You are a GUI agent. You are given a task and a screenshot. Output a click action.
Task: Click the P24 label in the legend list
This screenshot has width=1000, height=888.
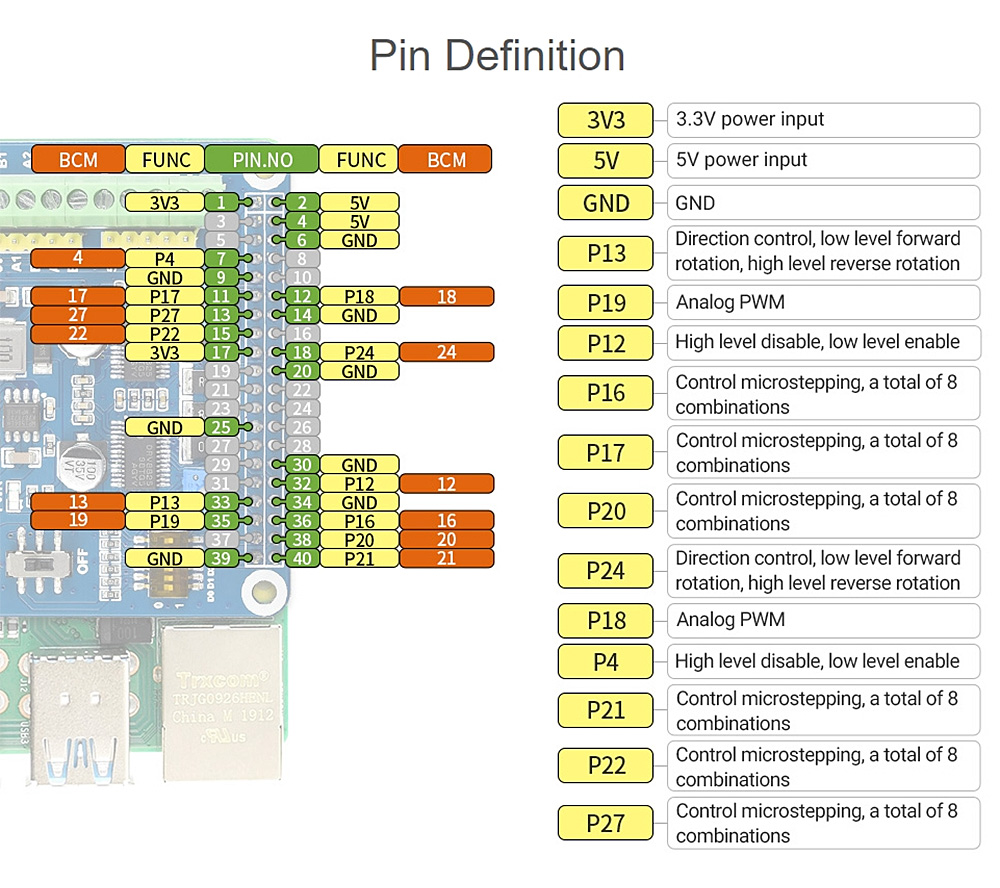(606, 571)
